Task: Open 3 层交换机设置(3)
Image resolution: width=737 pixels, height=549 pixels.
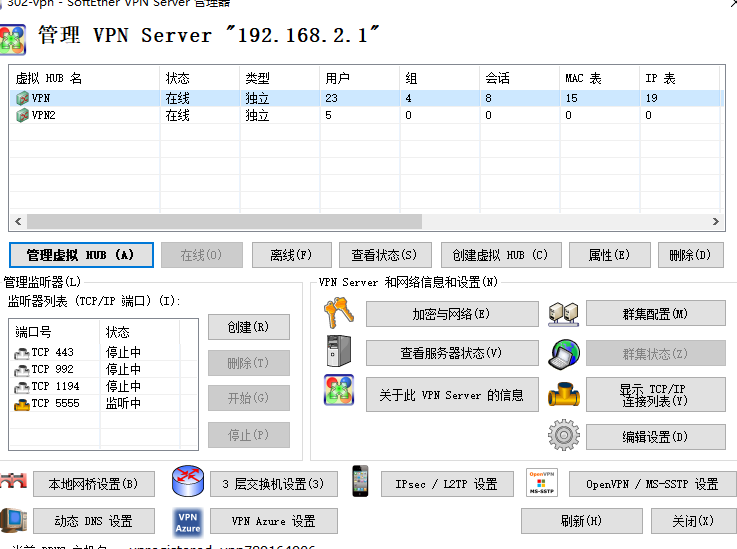Action: pos(274,484)
